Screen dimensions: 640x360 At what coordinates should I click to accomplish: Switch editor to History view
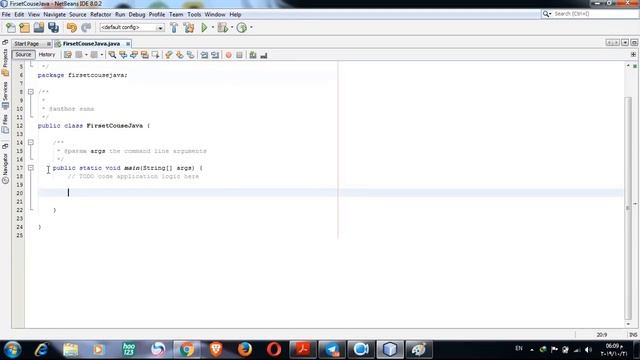click(x=47, y=55)
